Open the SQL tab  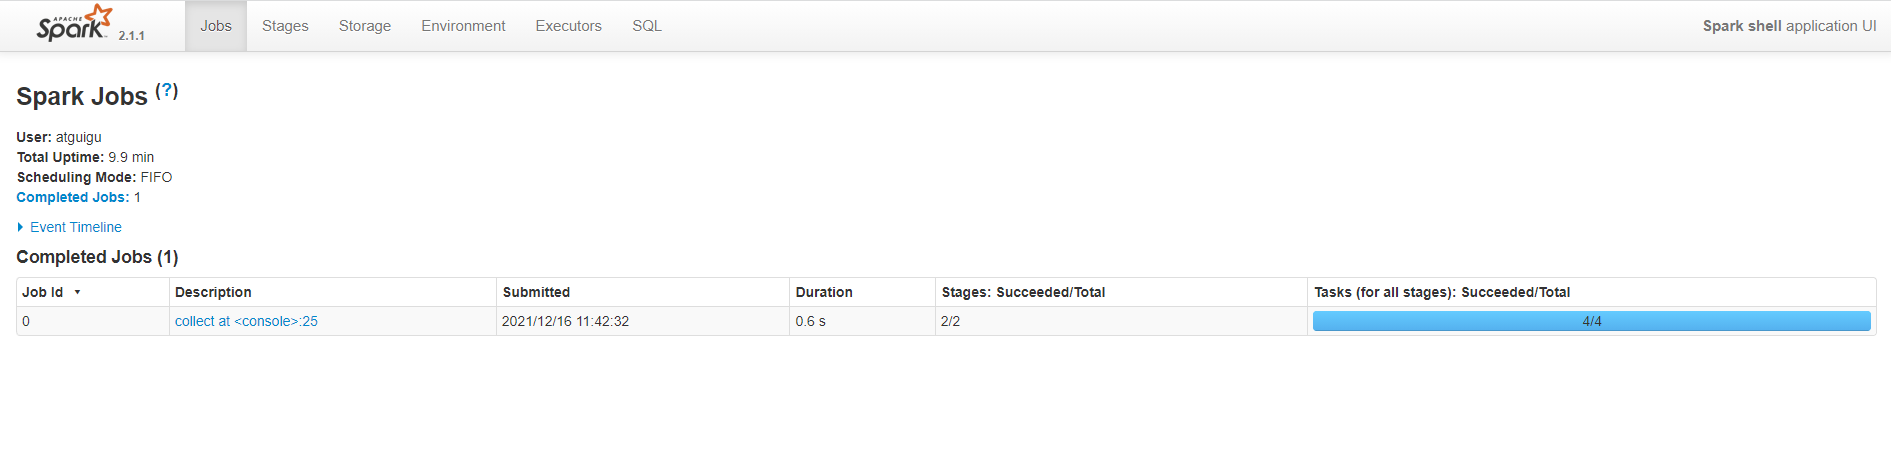click(x=647, y=26)
